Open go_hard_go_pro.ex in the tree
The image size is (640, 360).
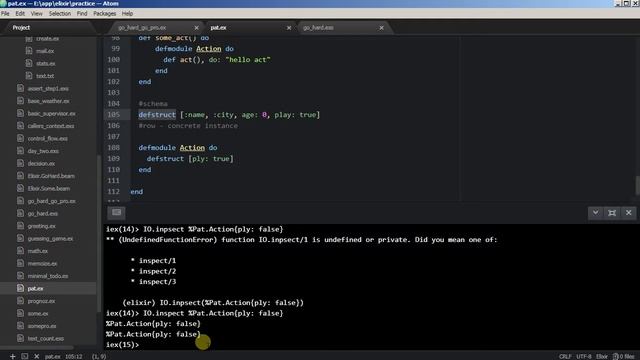tap(51, 201)
